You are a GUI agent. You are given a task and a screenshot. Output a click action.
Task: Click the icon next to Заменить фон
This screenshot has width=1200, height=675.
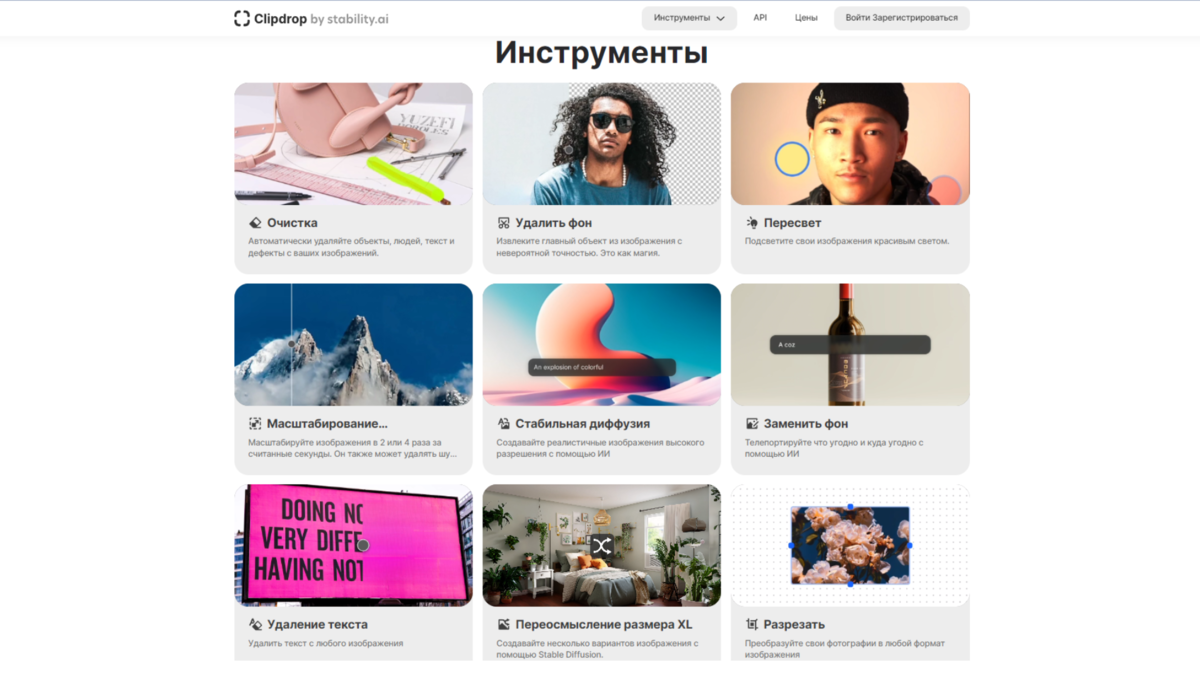point(752,424)
